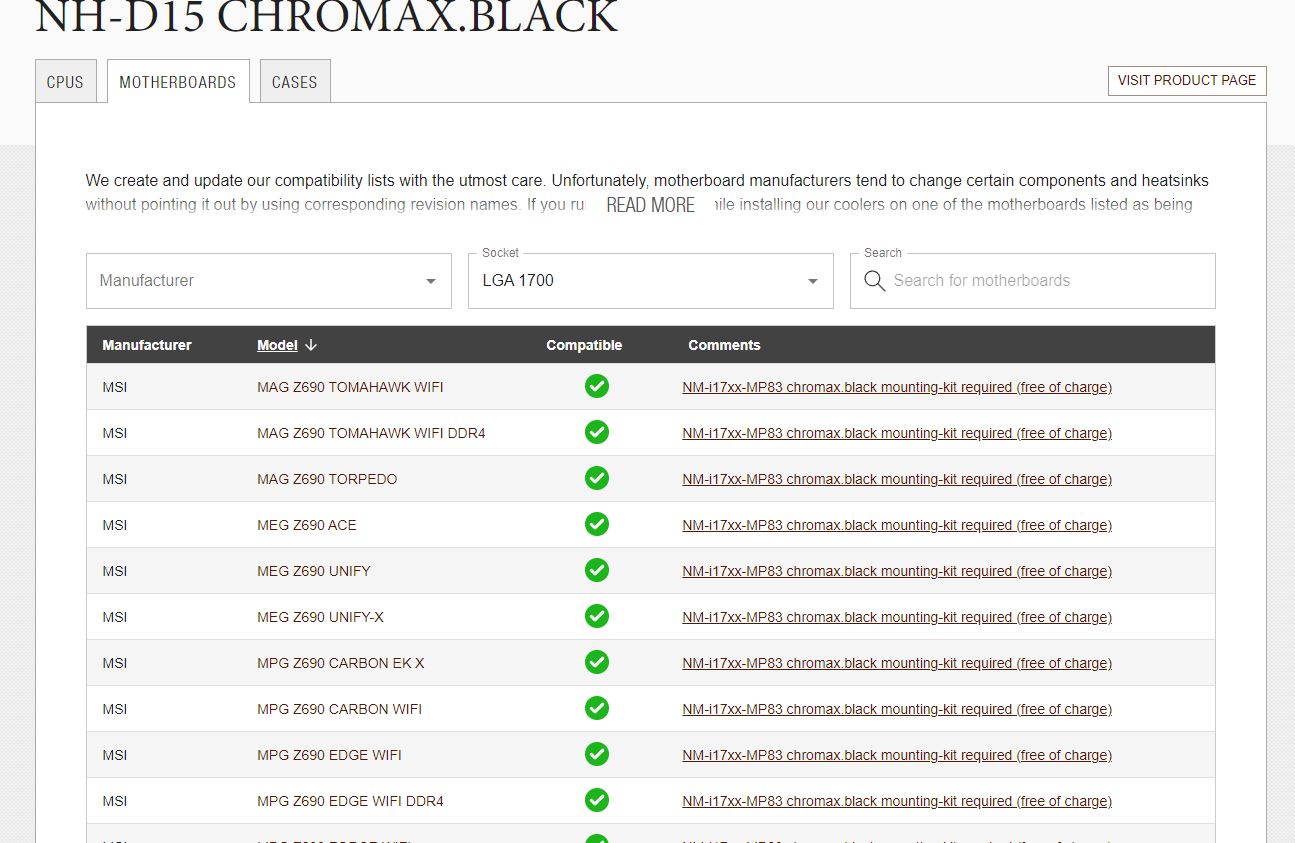Click the green checkmark in MAG Z690 TORPEDO row
Screen dimensions: 1295x843
(597, 478)
